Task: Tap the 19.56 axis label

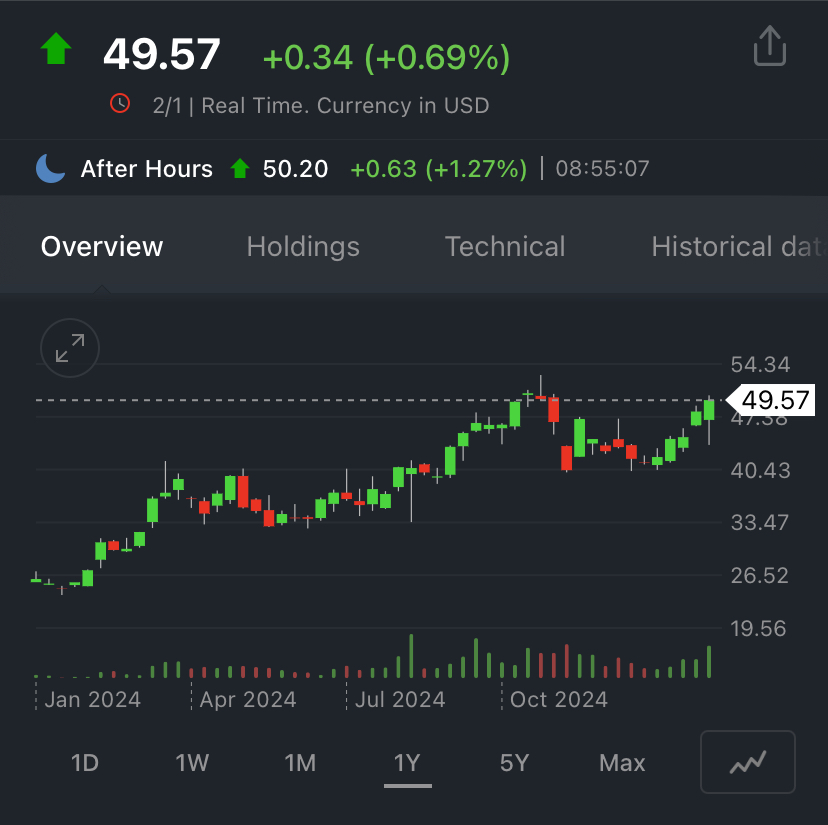Action: (x=758, y=629)
